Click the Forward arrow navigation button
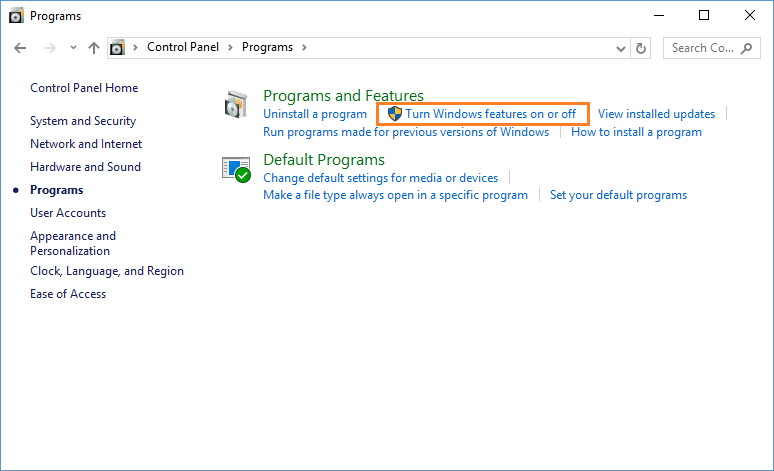 49,48
